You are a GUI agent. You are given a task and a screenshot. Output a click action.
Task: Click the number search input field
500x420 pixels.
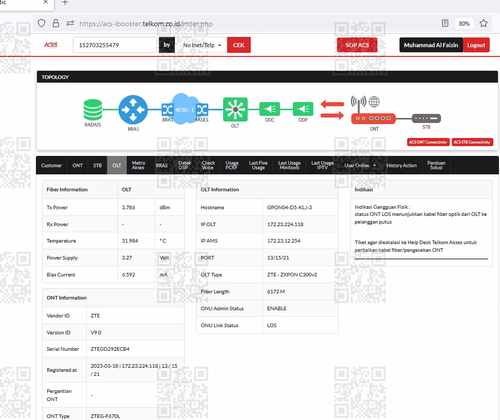tap(115, 45)
